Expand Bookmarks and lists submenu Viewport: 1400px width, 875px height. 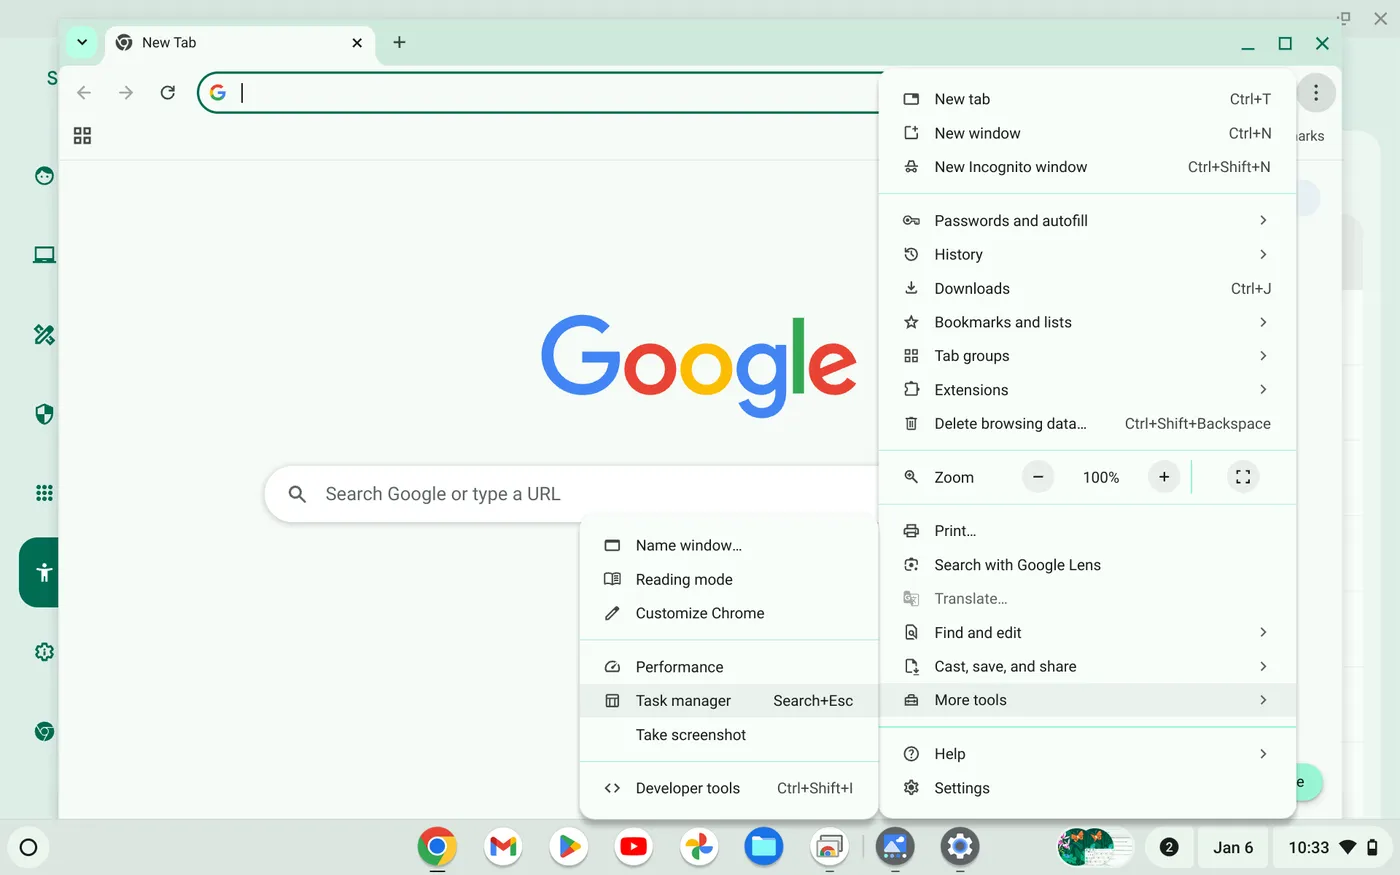coord(1087,322)
